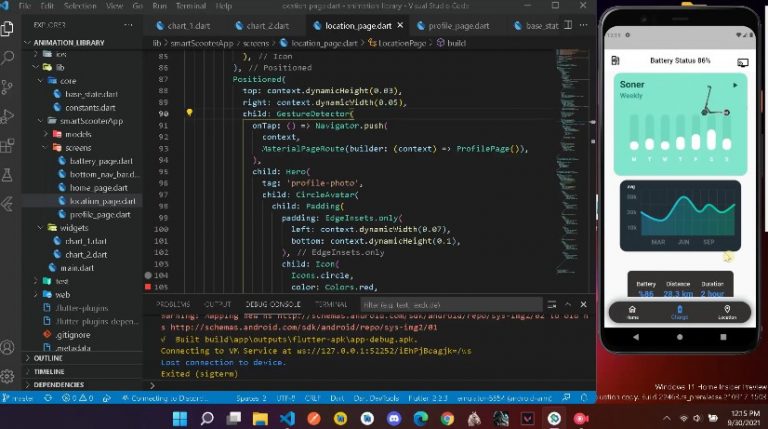This screenshot has width=768, height=429.
Task: Switch to the PROBLEMS panel tab
Action: tap(172, 304)
